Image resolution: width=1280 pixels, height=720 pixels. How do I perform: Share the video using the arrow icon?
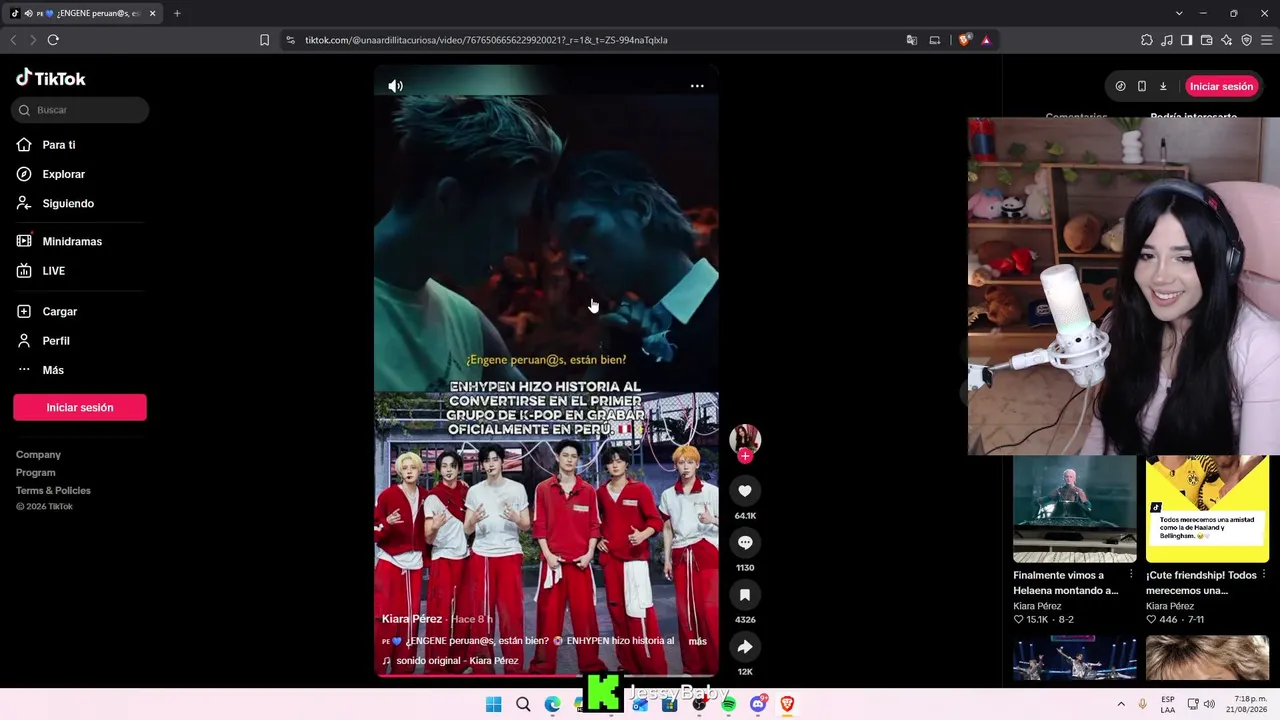pos(745,647)
